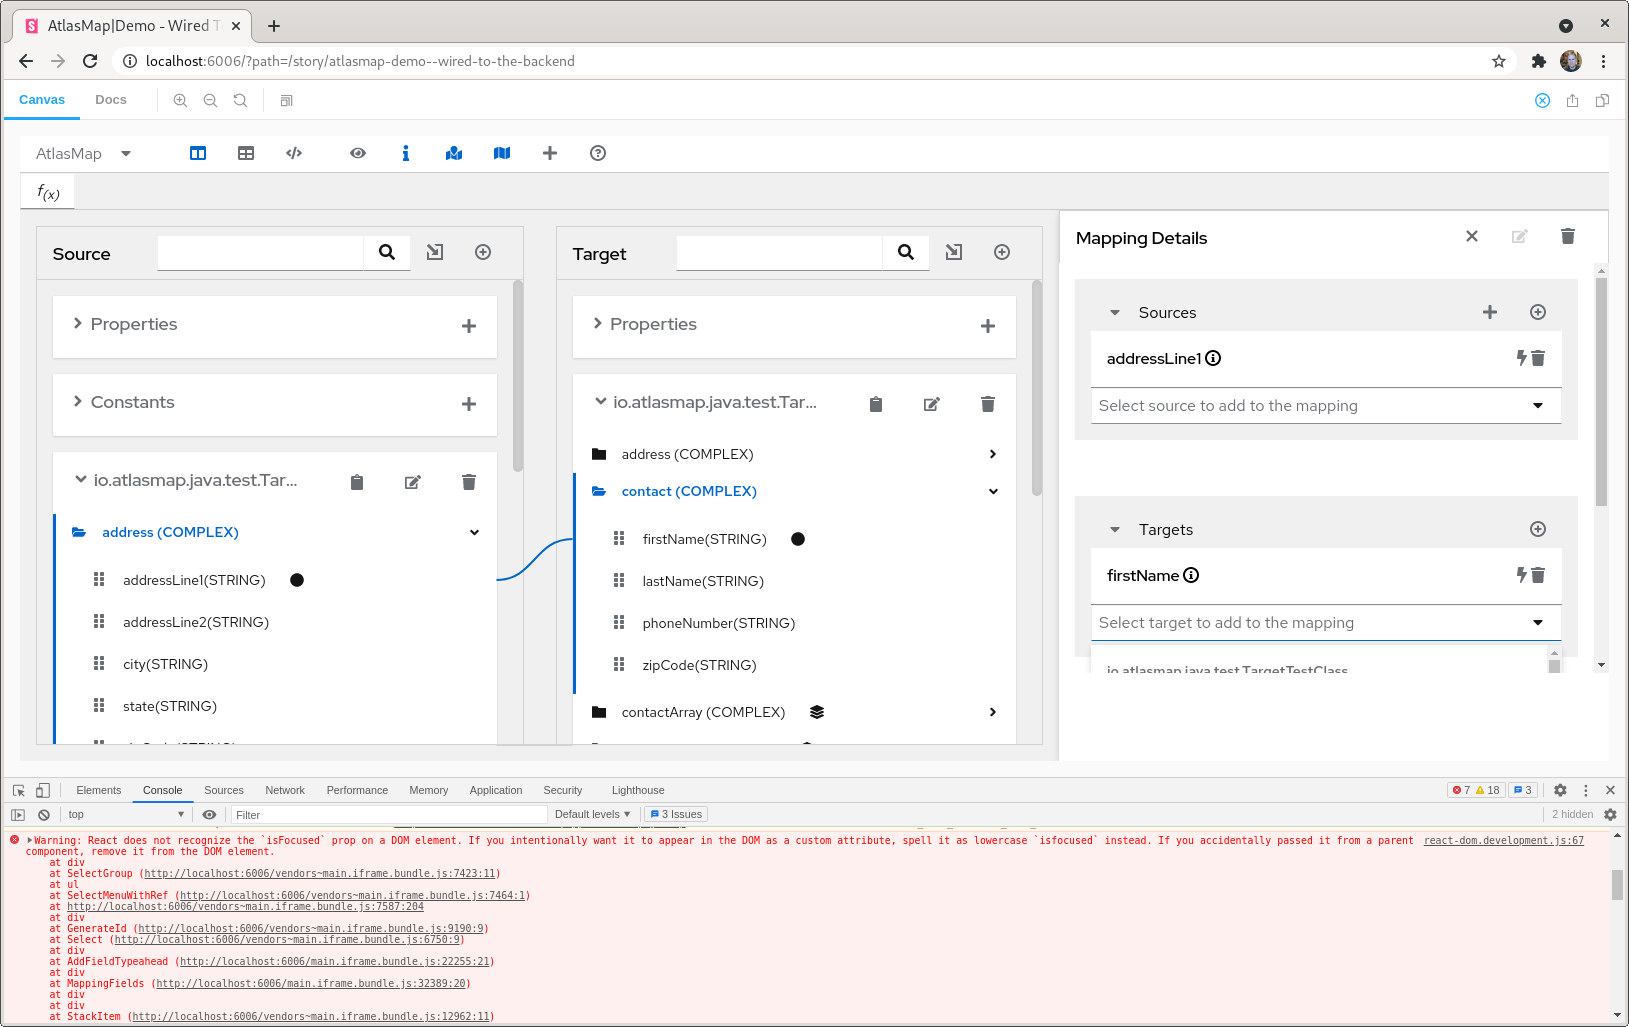This screenshot has height=1027, width=1629.
Task: Switch to the mapping table view icon
Action: (246, 153)
